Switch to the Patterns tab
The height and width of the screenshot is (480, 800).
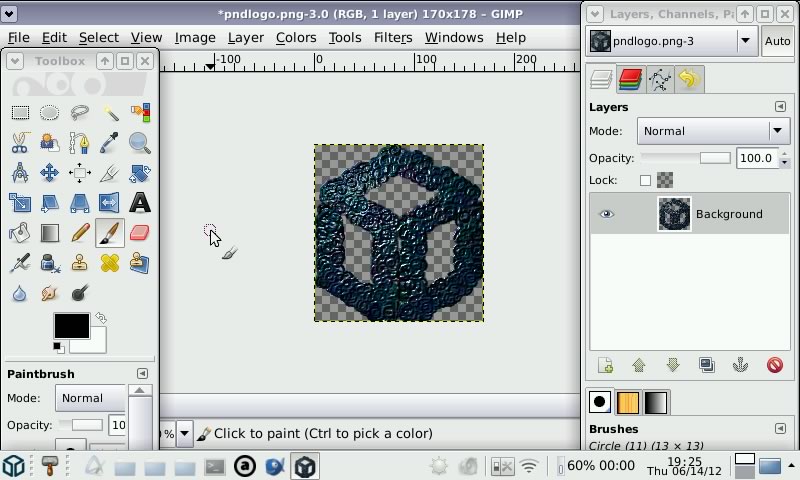click(x=628, y=402)
